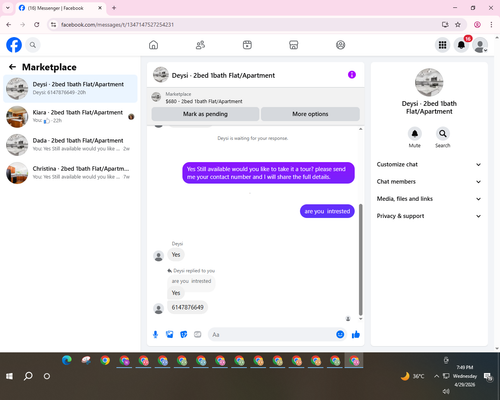Viewport: 500px width, 400px height.
Task: Click the browser reload button
Action: point(37,24)
